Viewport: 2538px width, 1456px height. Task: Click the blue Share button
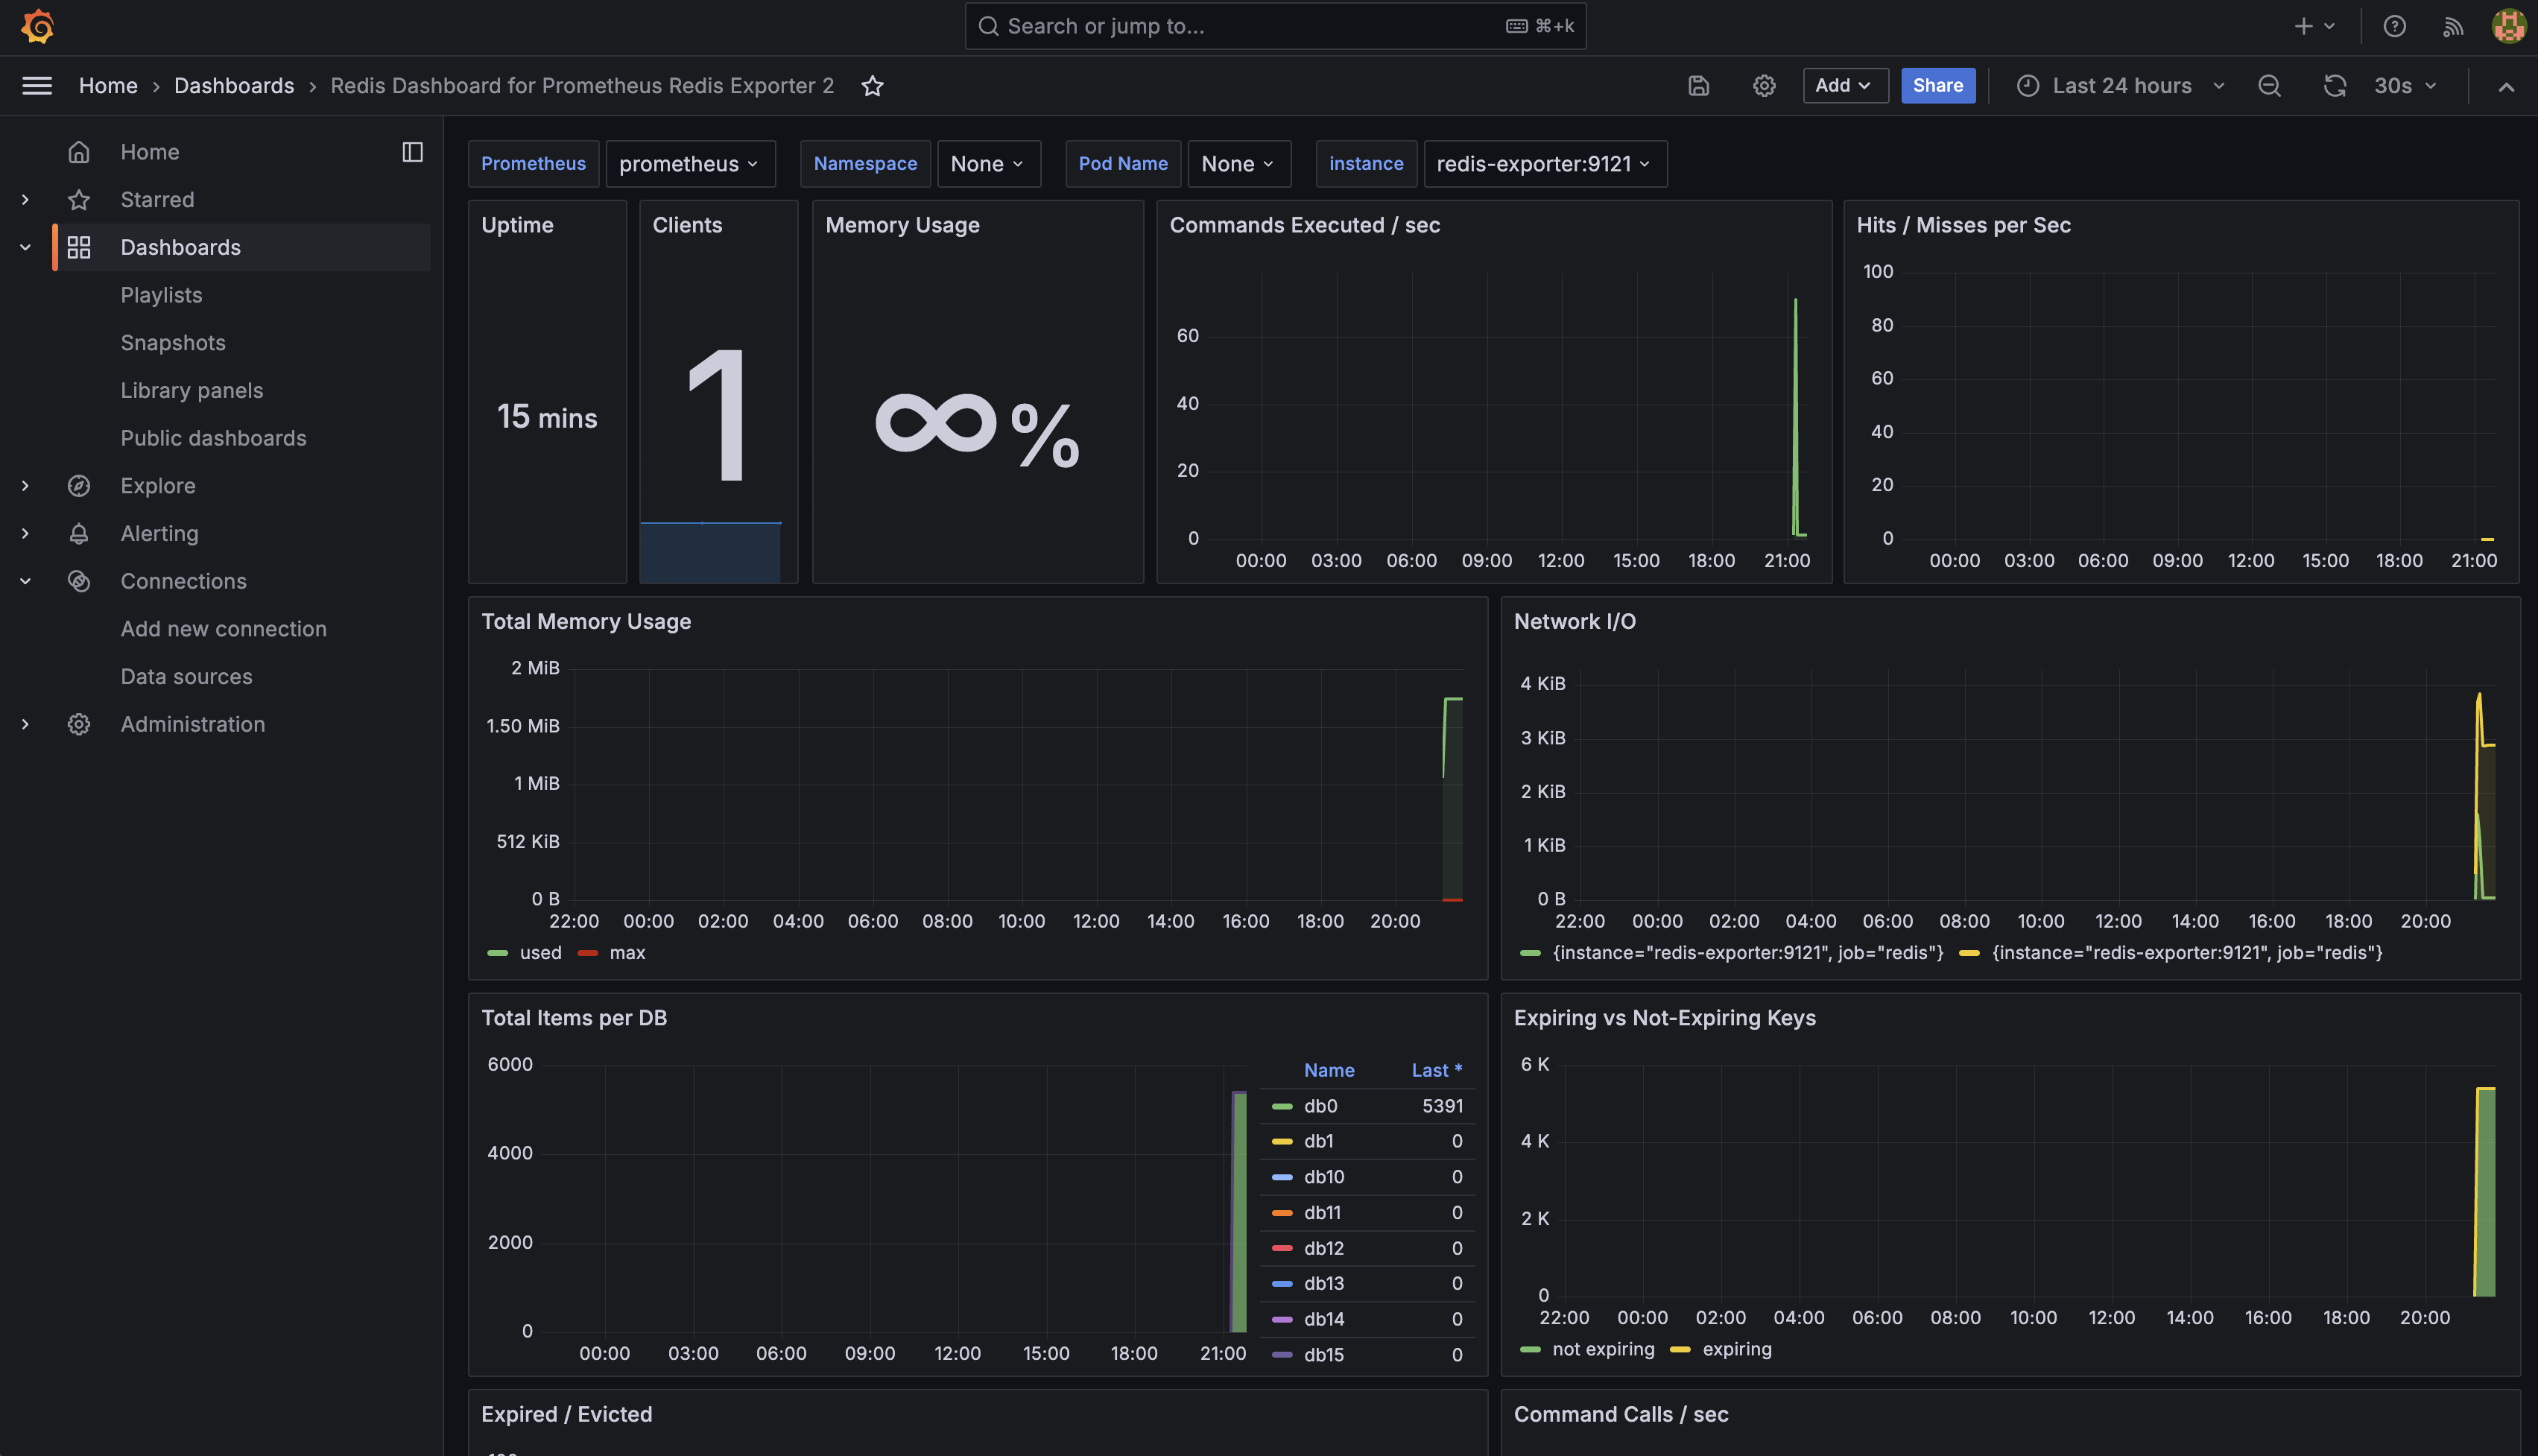(1937, 86)
